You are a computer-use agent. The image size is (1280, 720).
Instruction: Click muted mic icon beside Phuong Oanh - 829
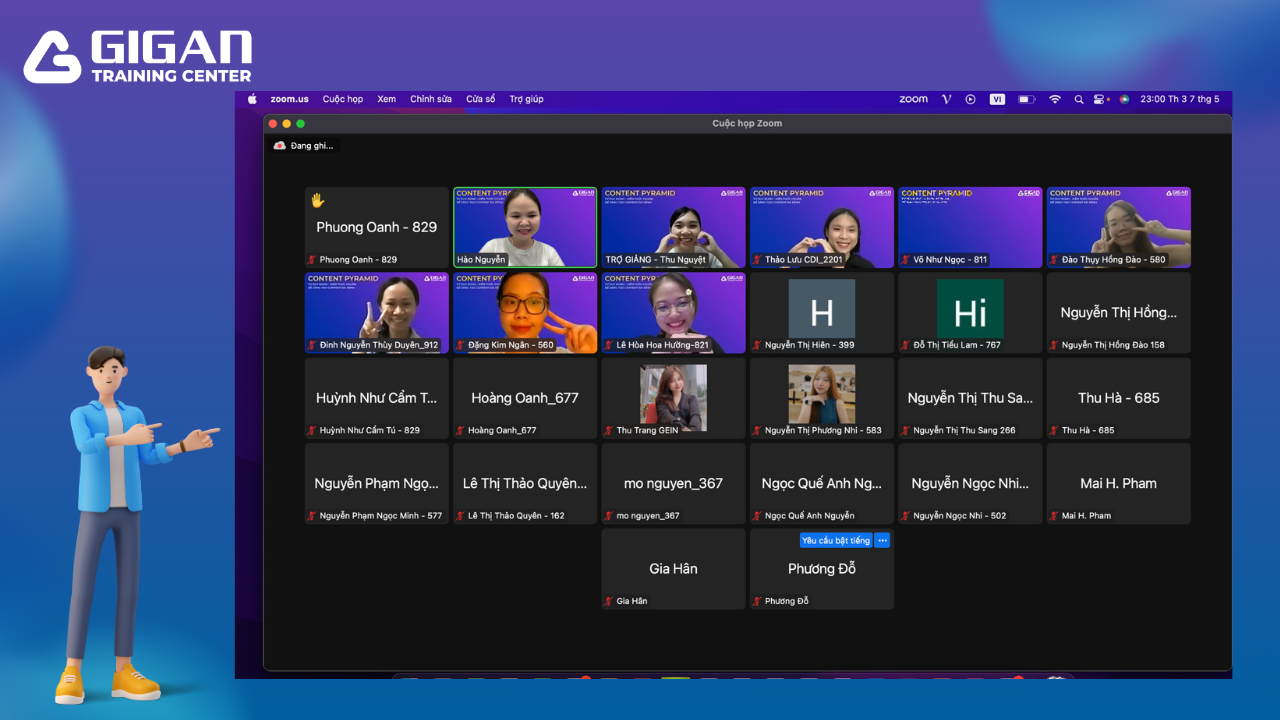tap(312, 260)
